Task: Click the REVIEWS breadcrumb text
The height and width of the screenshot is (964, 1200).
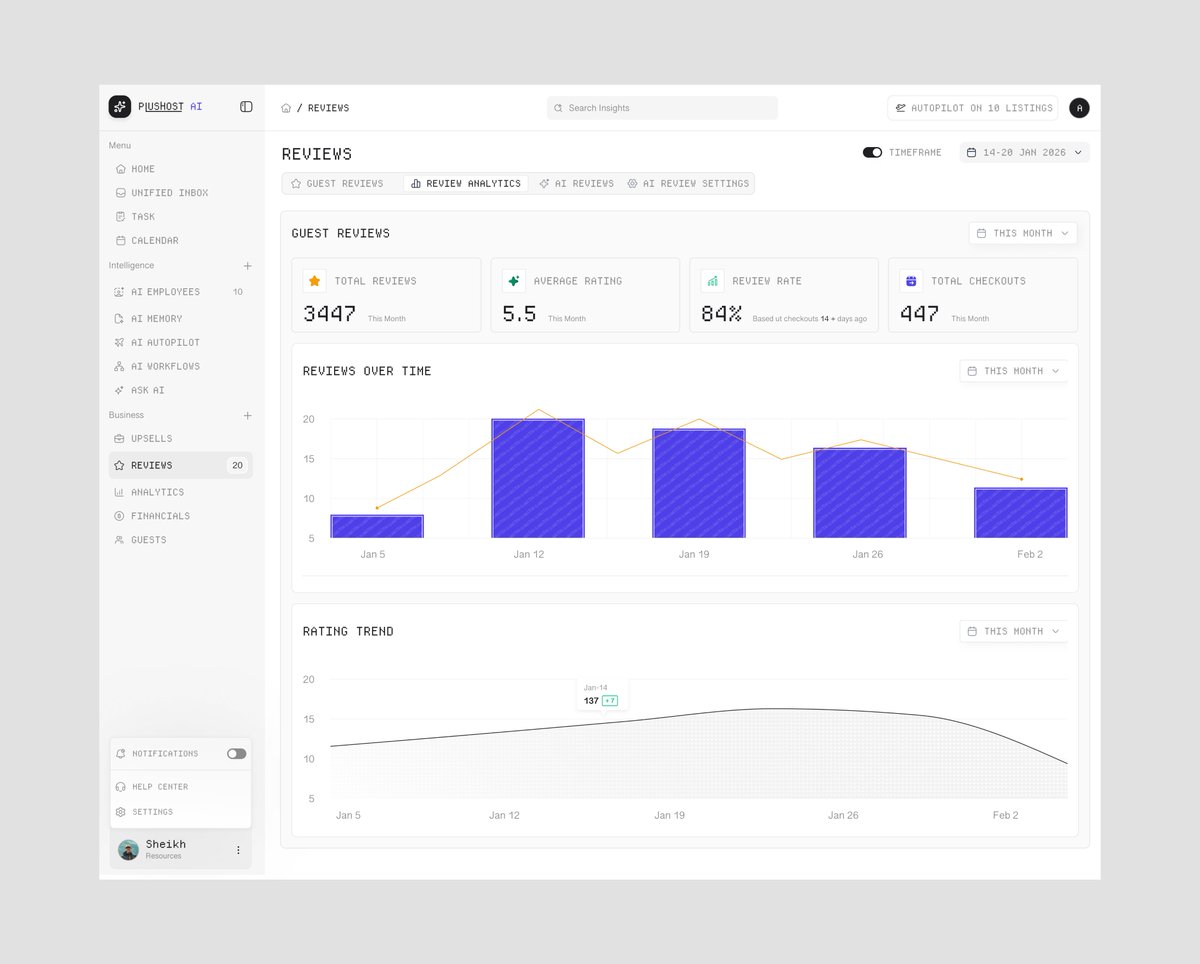Action: (x=328, y=108)
